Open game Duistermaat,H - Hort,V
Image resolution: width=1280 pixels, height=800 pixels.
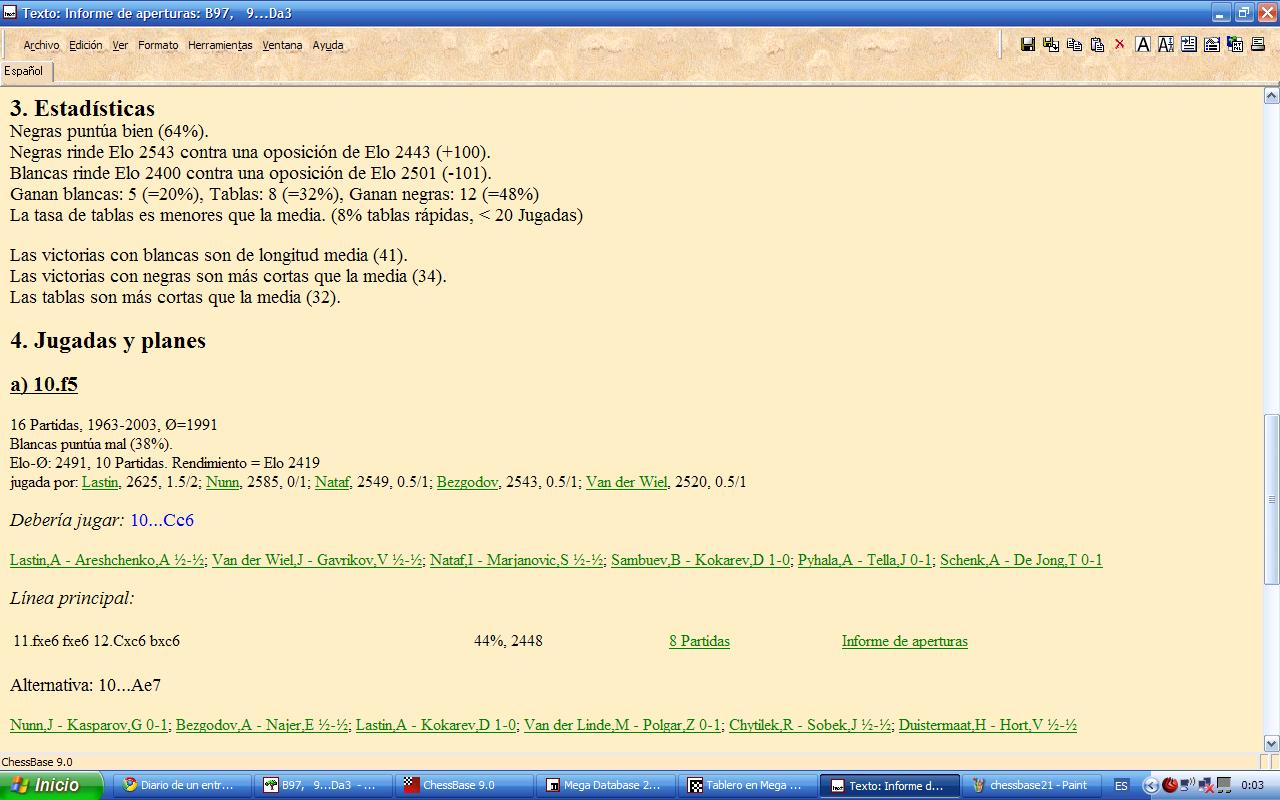pyautogui.click(x=988, y=725)
